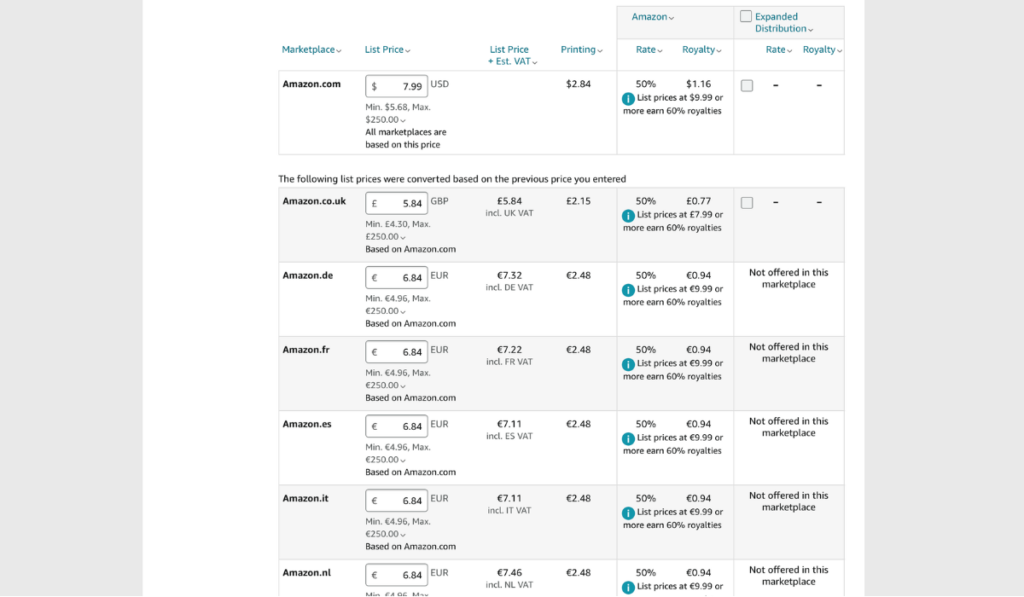This screenshot has width=1024, height=597.
Task: Click info icon in Amazon.co.uk row
Action: [628, 216]
